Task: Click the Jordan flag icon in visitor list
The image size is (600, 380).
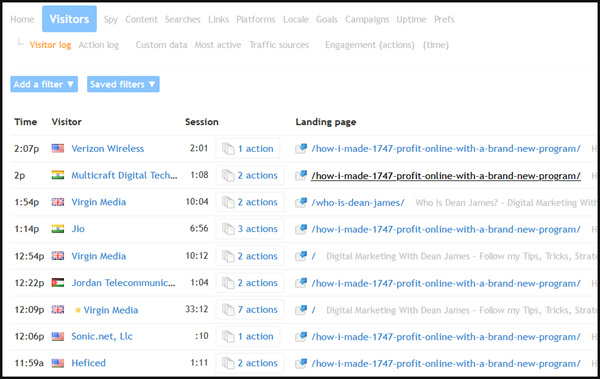Action: tap(58, 283)
